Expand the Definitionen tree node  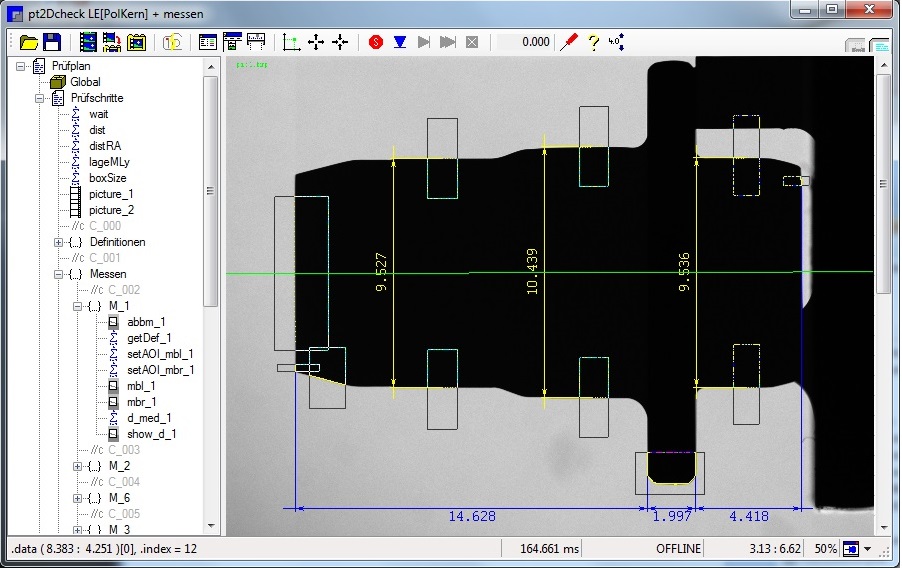pos(59,242)
